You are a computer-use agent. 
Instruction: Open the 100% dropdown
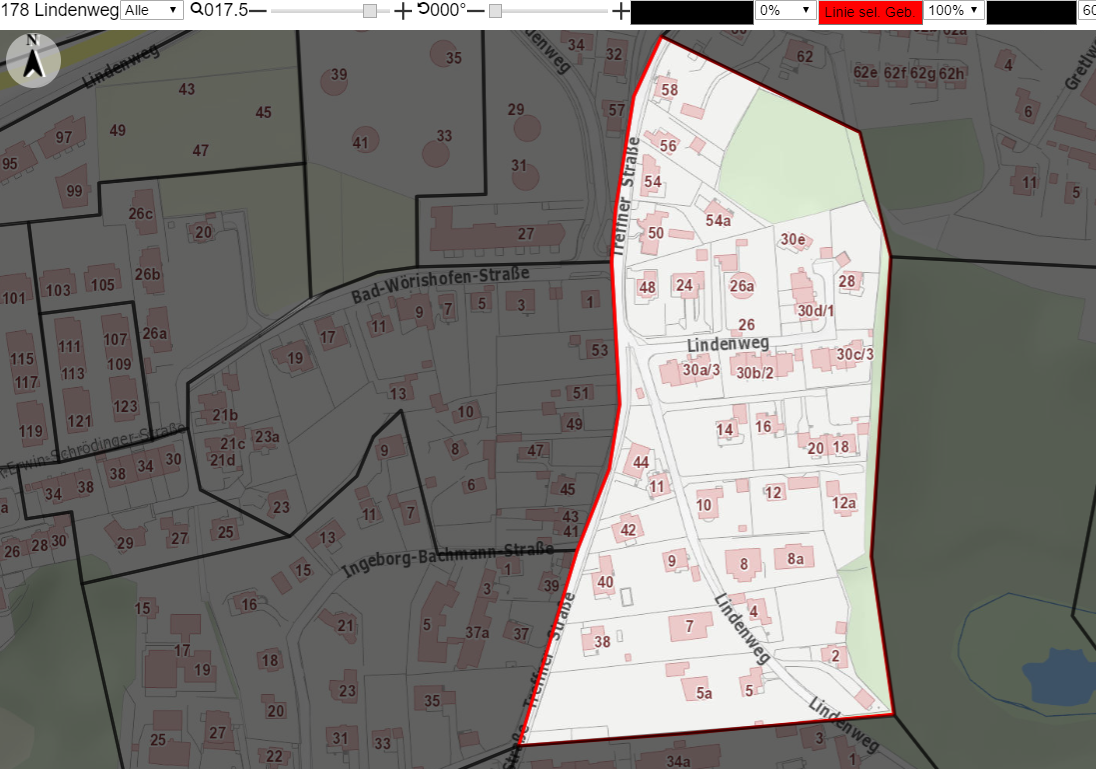click(953, 10)
